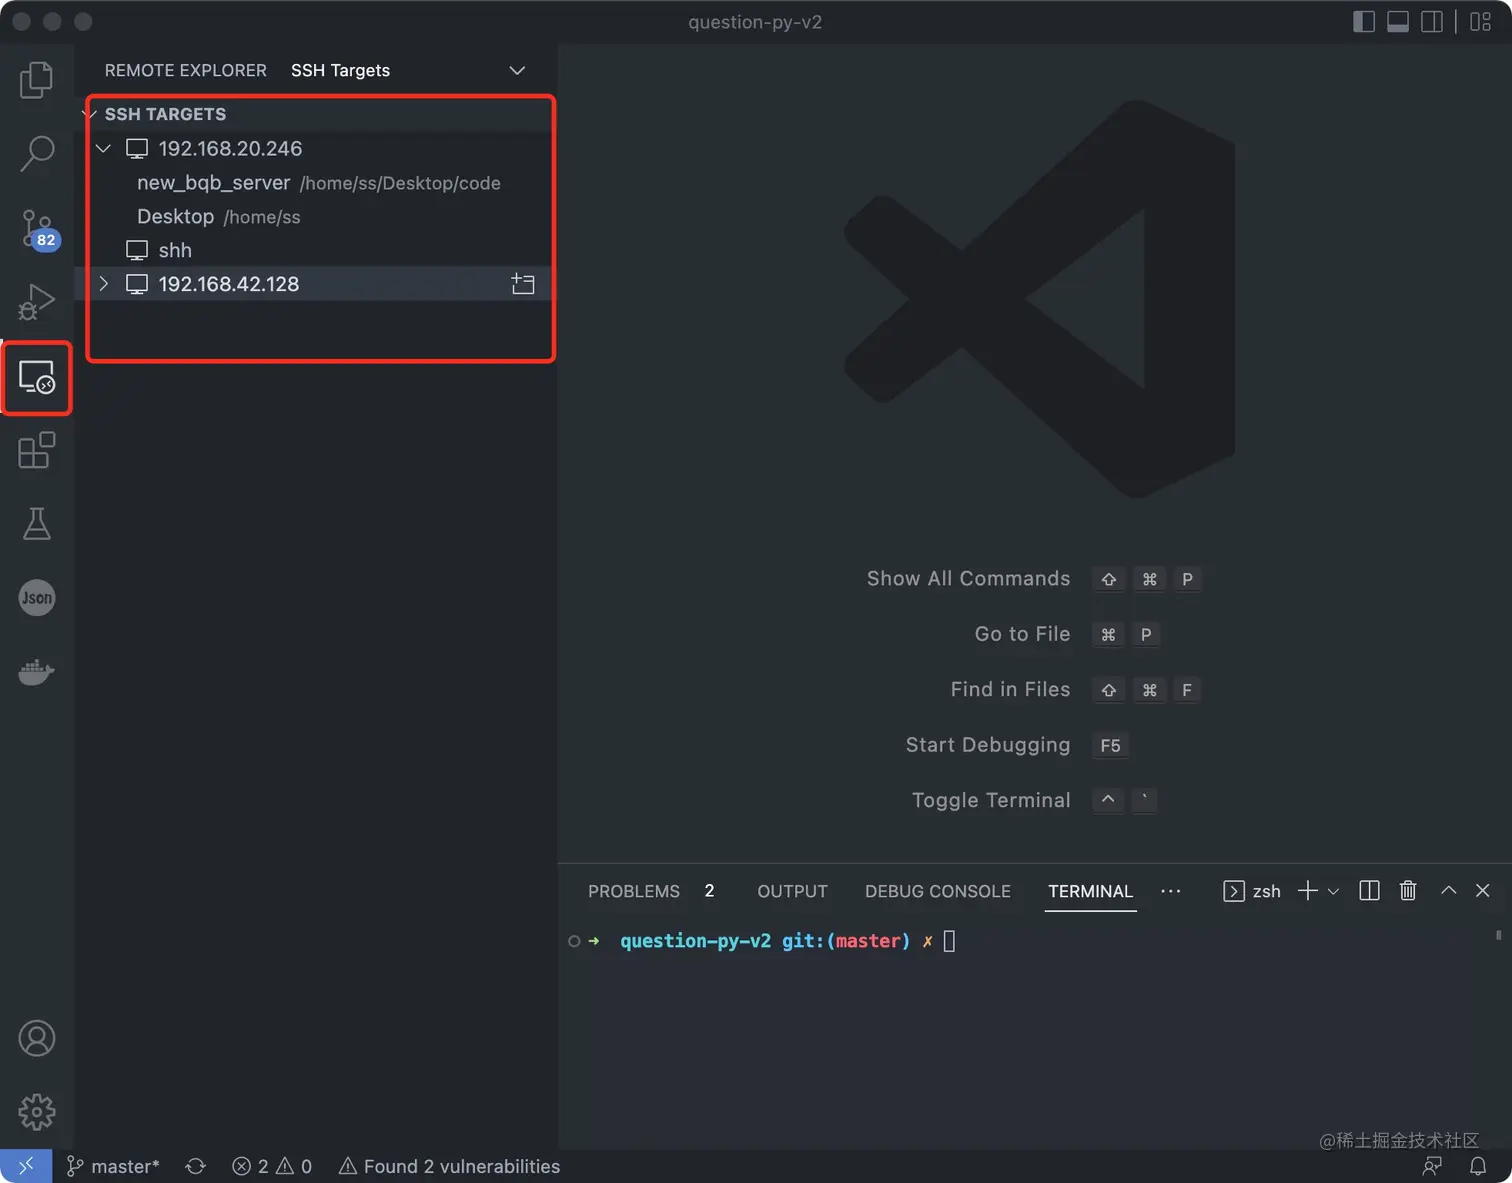The image size is (1512, 1183).
Task: Click the zsh terminal shell label
Action: (x=1252, y=891)
